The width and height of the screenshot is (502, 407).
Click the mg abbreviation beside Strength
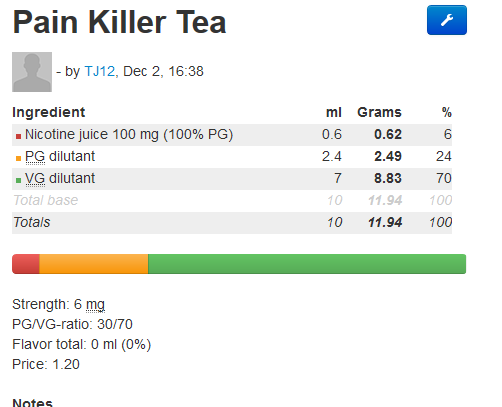(95, 305)
